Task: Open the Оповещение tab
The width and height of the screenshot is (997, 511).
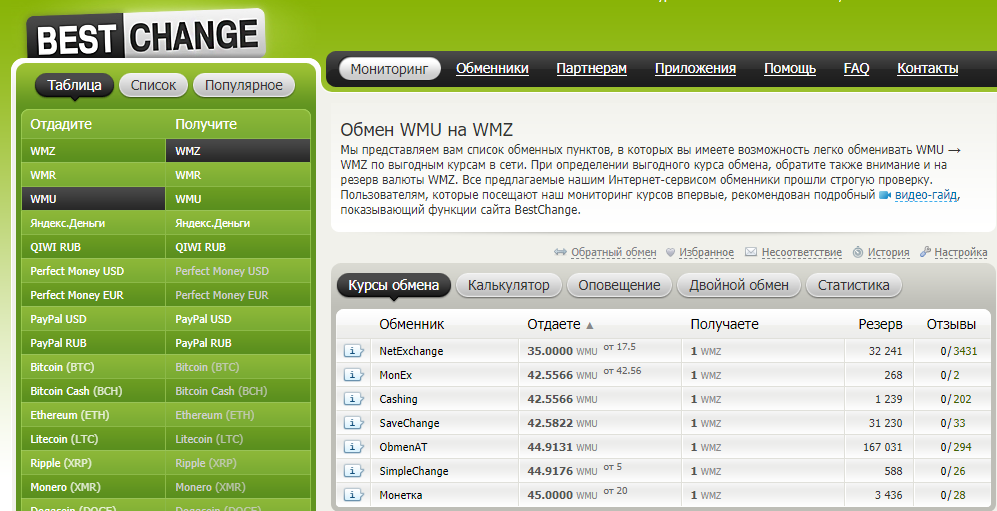Action: pos(619,285)
